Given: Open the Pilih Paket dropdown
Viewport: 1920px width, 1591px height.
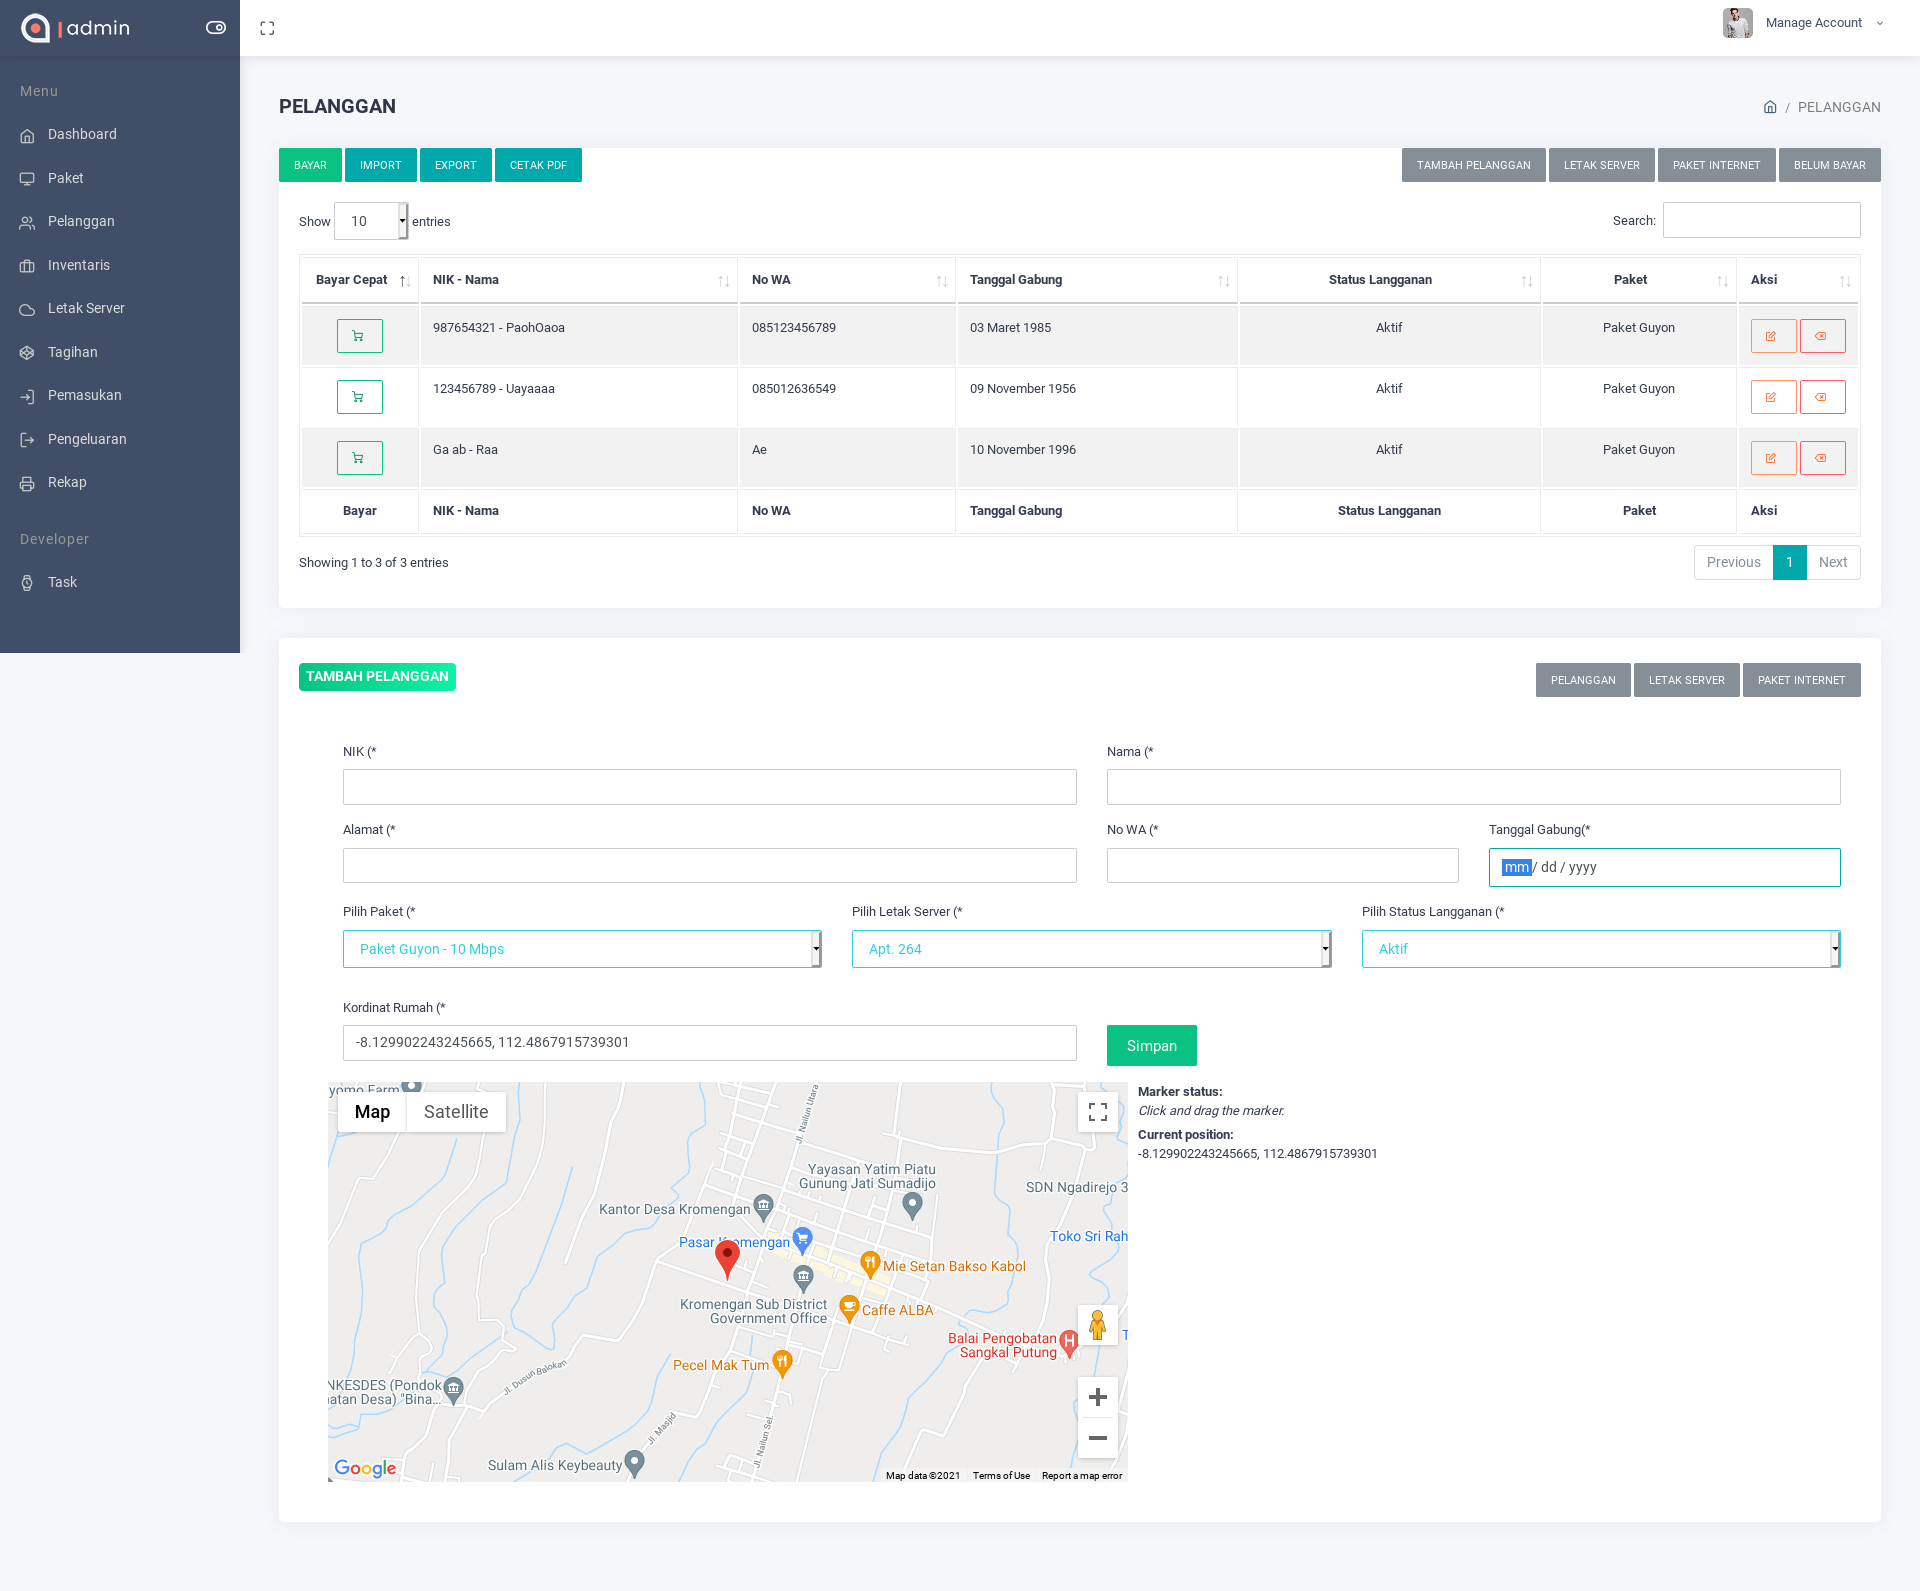Looking at the screenshot, I should 582,949.
